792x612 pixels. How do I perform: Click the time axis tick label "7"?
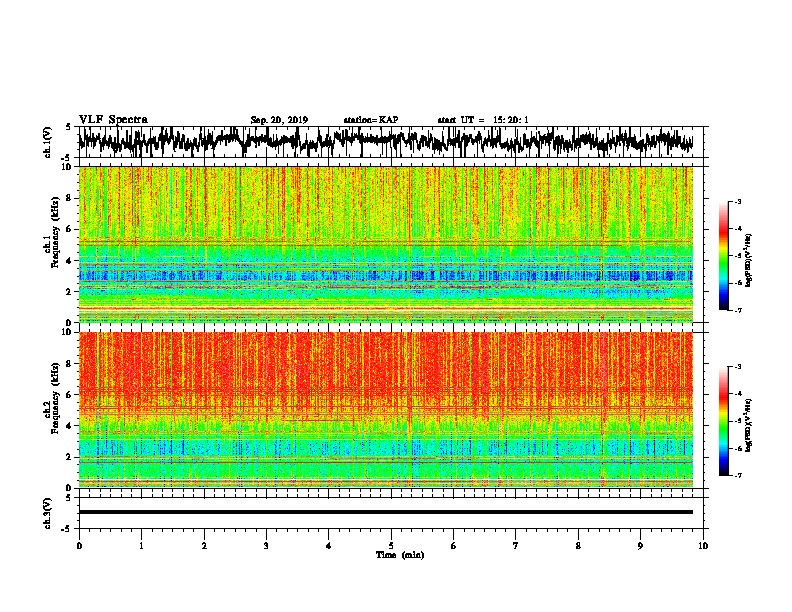click(516, 546)
